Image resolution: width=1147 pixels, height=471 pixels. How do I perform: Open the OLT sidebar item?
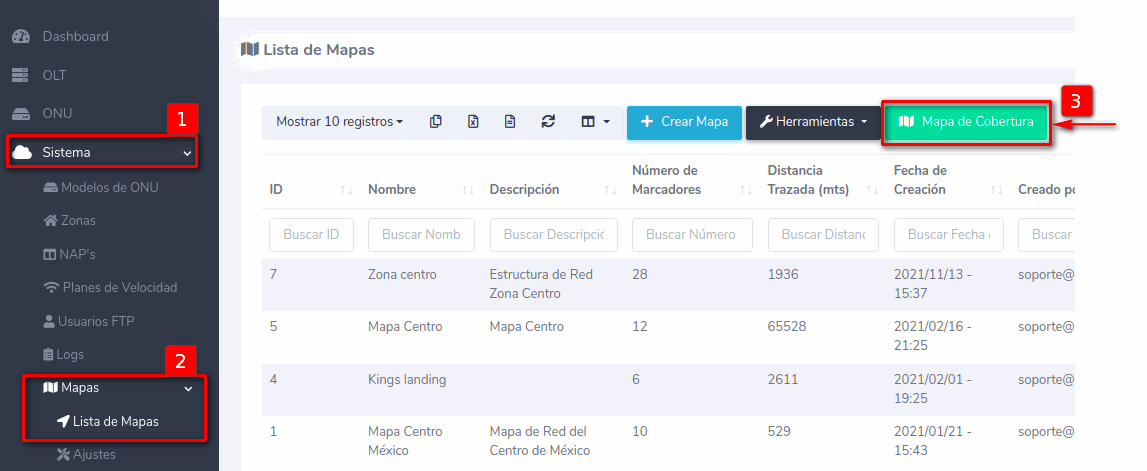tap(54, 75)
